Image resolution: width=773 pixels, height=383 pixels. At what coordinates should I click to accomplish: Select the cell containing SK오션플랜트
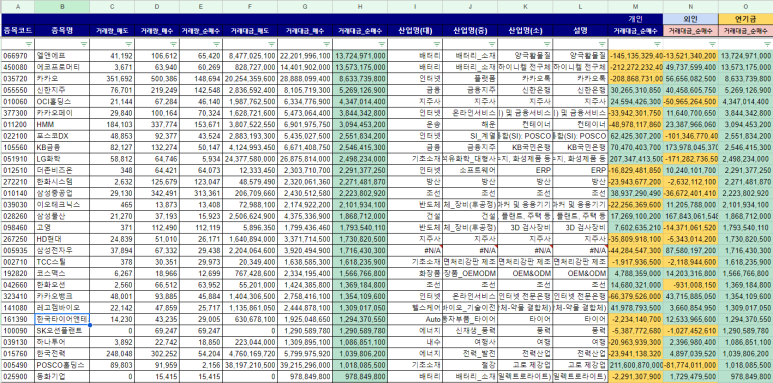62,330
